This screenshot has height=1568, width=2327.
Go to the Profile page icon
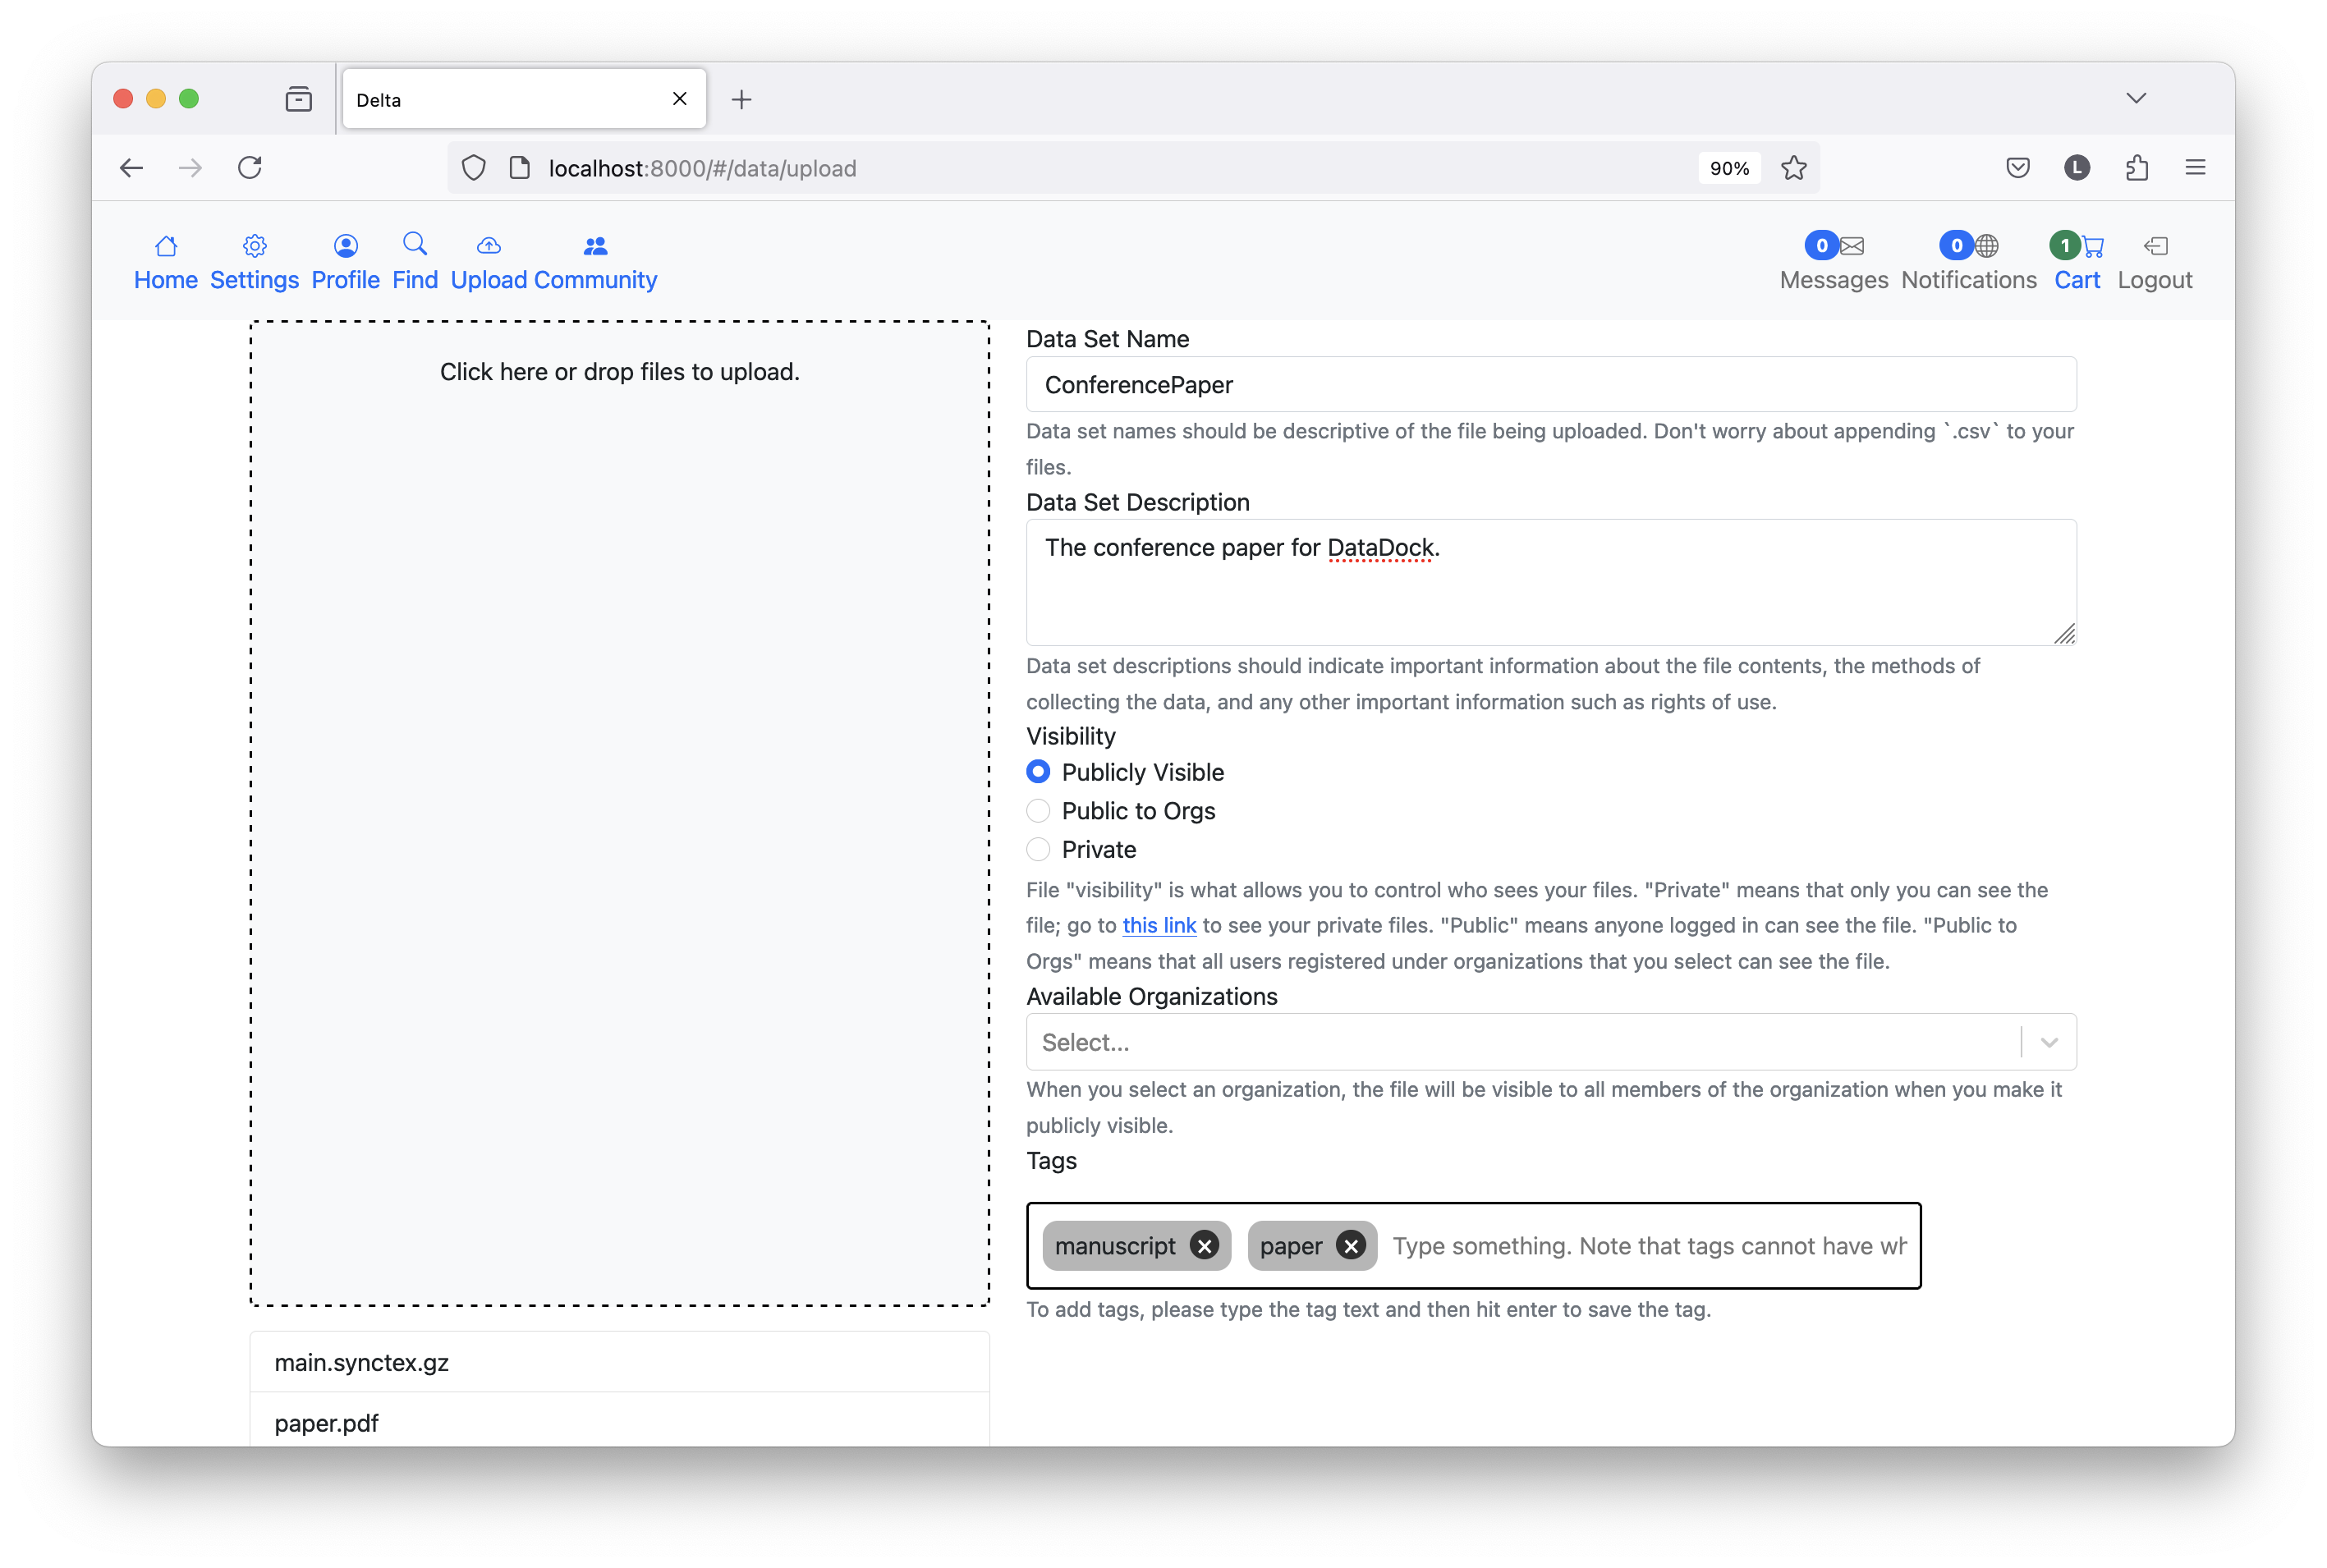(345, 246)
